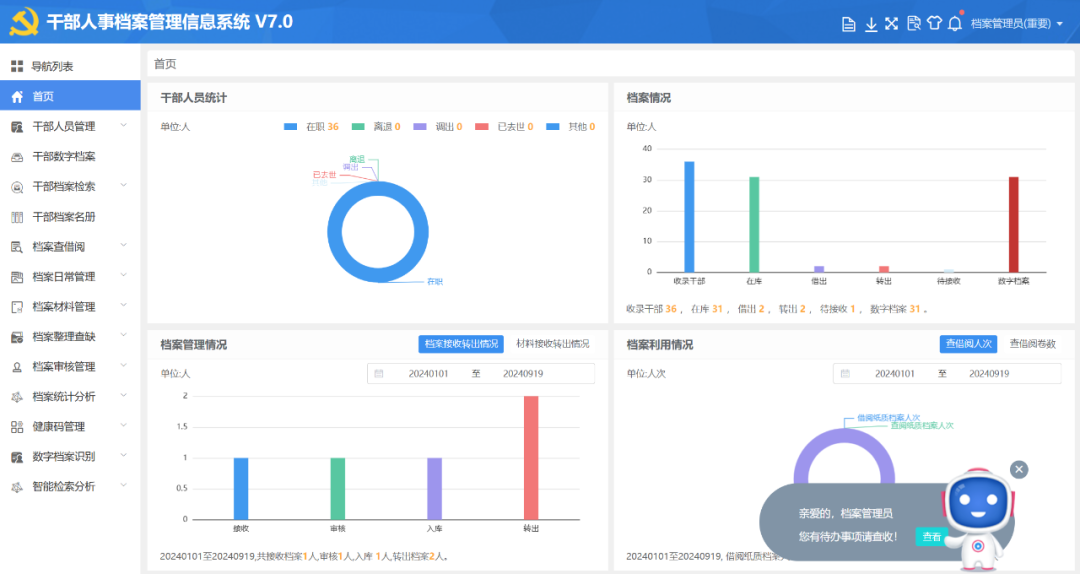Toggle the 在职 legend series
This screenshot has width=1080, height=574.
tap(310, 127)
